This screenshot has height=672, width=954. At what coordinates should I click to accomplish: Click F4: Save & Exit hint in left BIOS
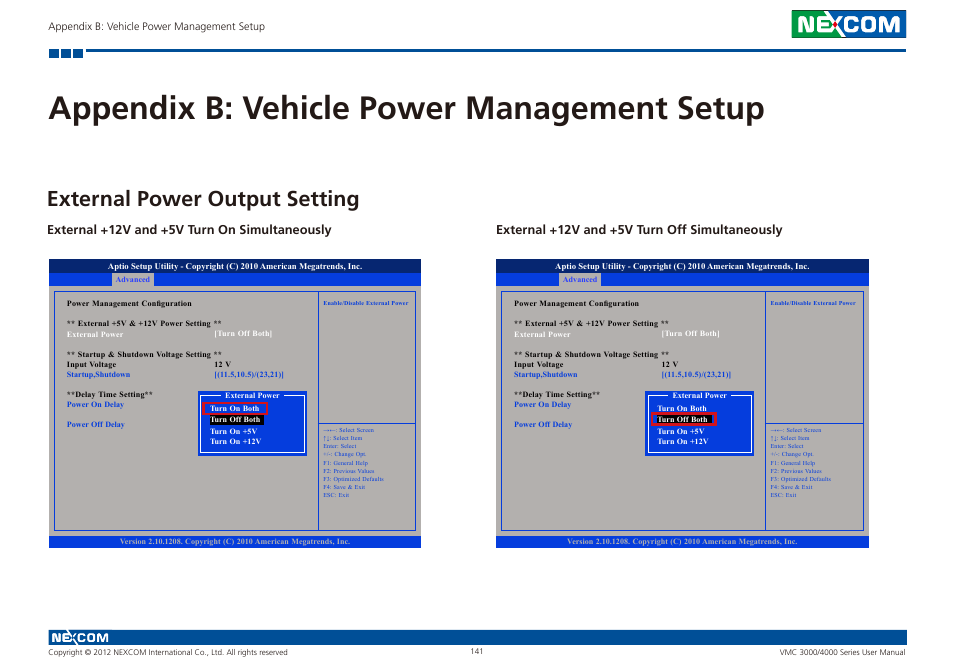tap(344, 487)
